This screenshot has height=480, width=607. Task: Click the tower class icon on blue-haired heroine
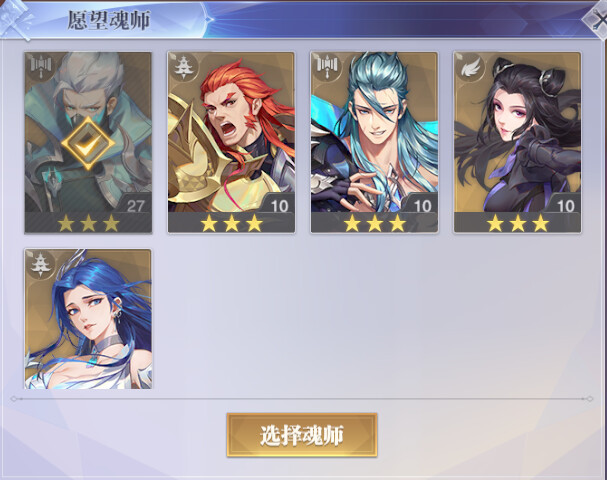[41, 264]
